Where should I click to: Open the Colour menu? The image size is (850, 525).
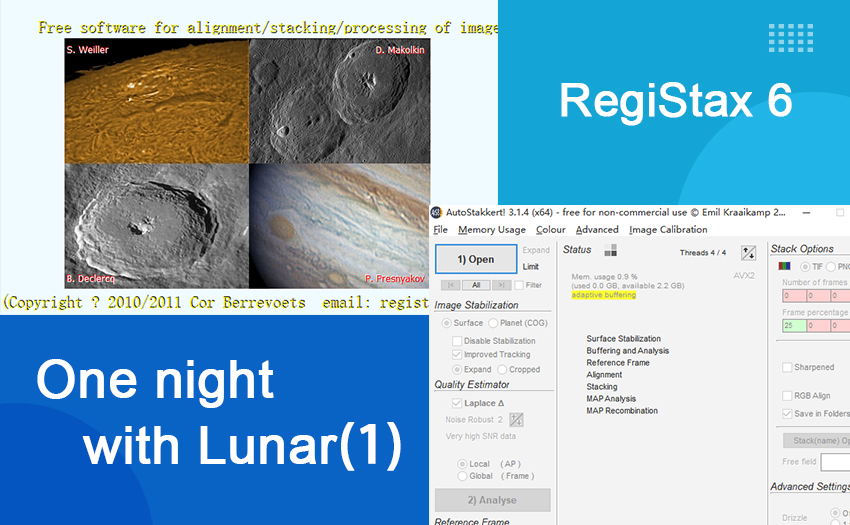tap(550, 229)
